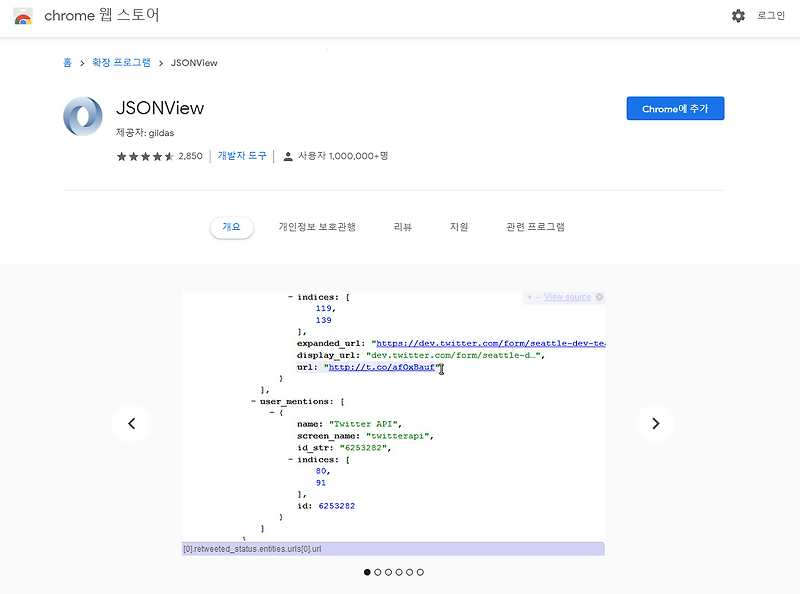Screen dimensions: 800x594
Task: Click the provider gildas link
Action: point(164,132)
